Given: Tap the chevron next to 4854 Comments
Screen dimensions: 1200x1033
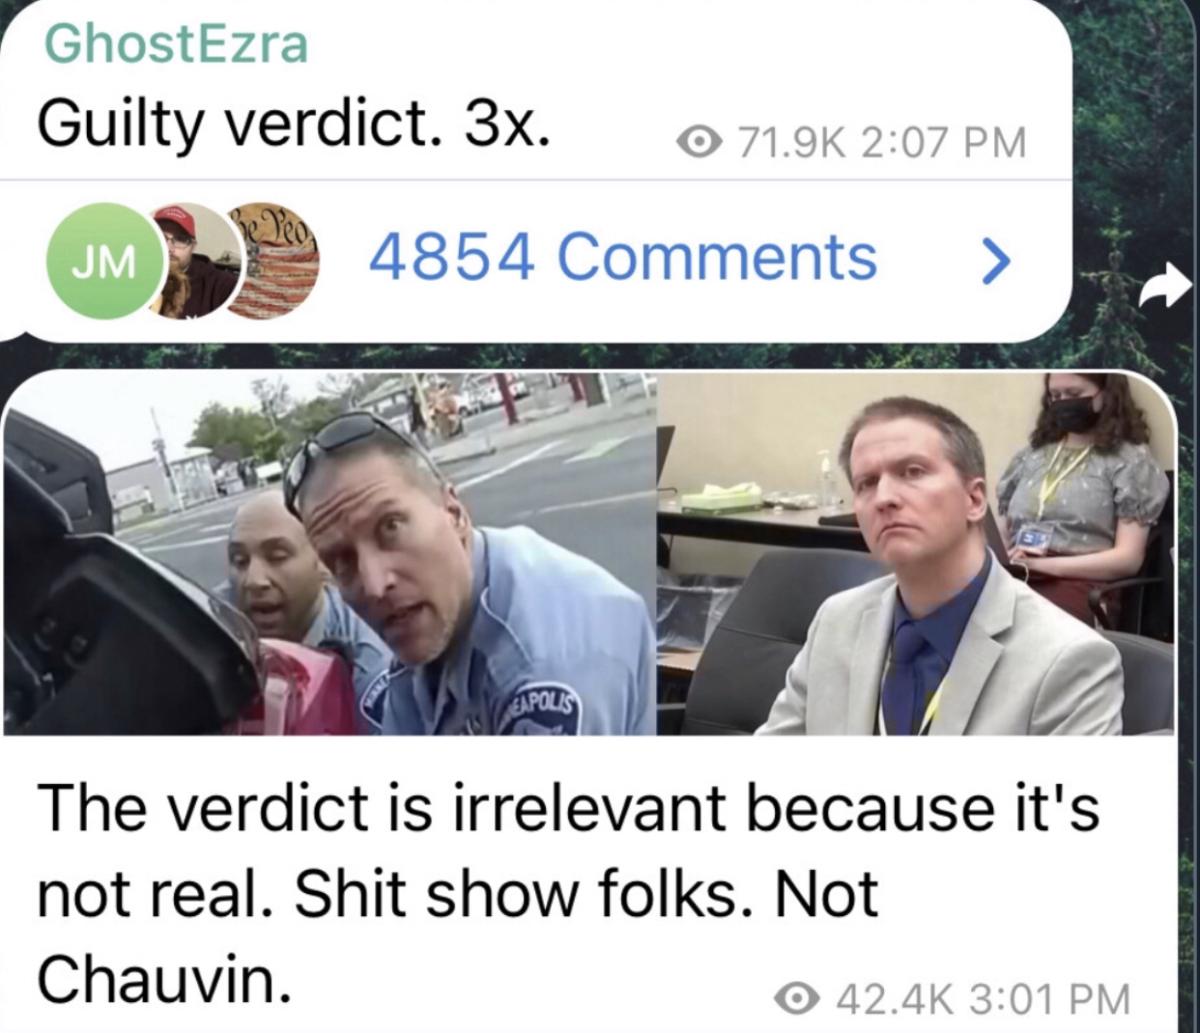Looking at the screenshot, I should click(990, 261).
